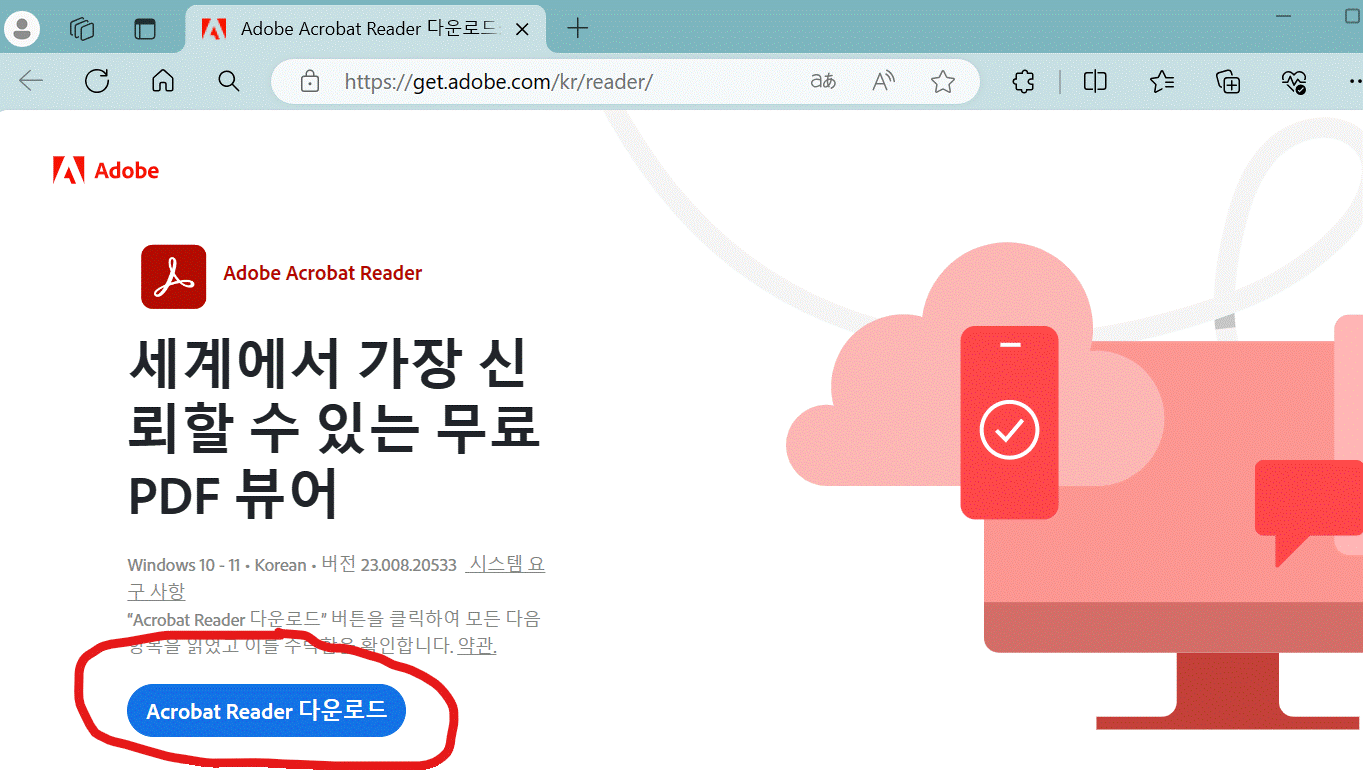The width and height of the screenshot is (1363, 771).
Task: Click the Adobe Acrobat Reader title text
Action: [x=322, y=273]
